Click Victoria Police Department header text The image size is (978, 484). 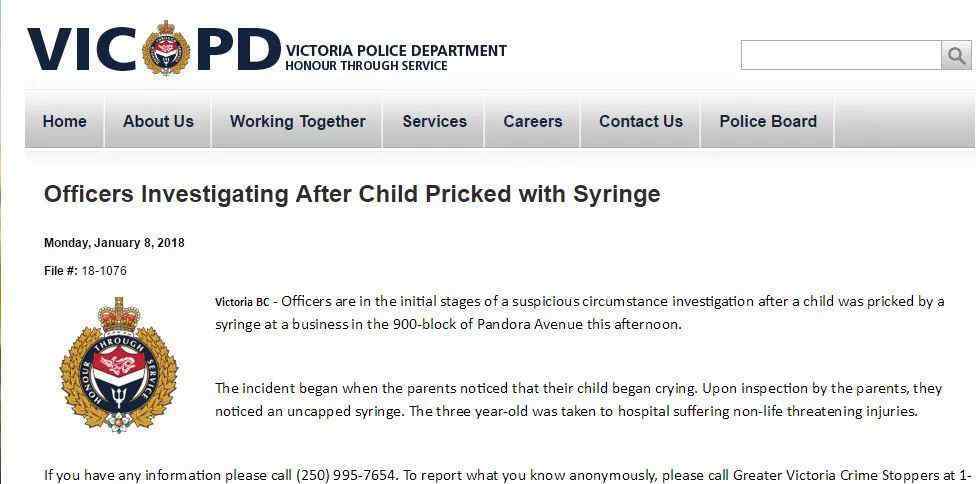point(396,51)
